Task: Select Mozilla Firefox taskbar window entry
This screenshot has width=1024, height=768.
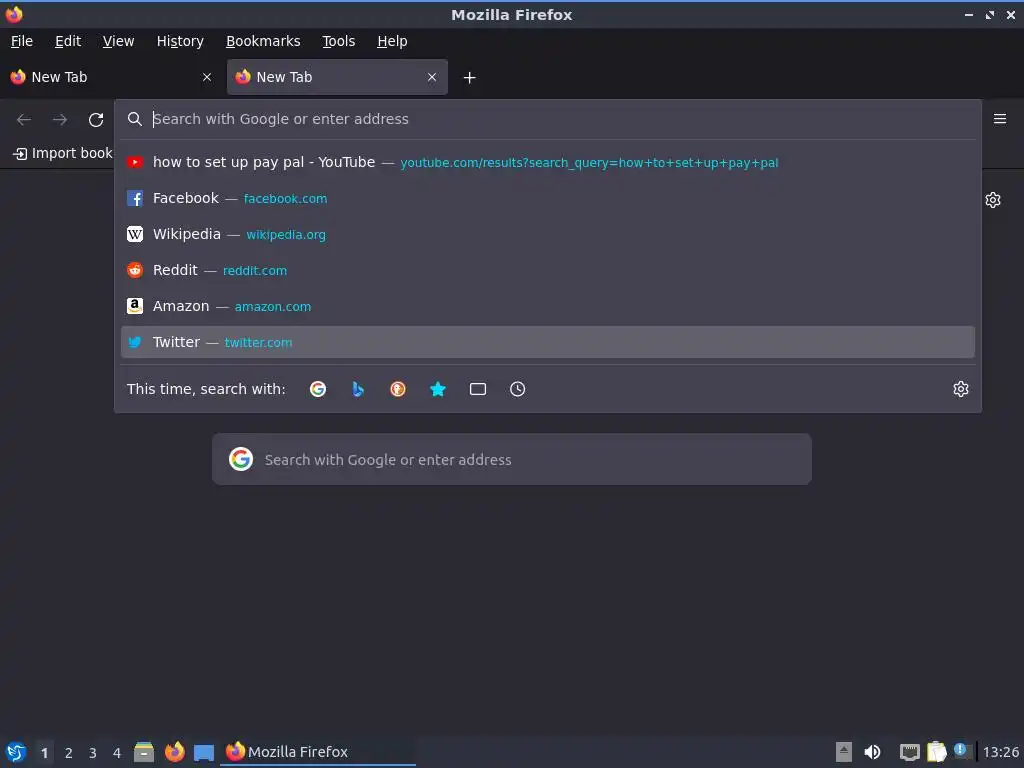Action: tap(318, 752)
